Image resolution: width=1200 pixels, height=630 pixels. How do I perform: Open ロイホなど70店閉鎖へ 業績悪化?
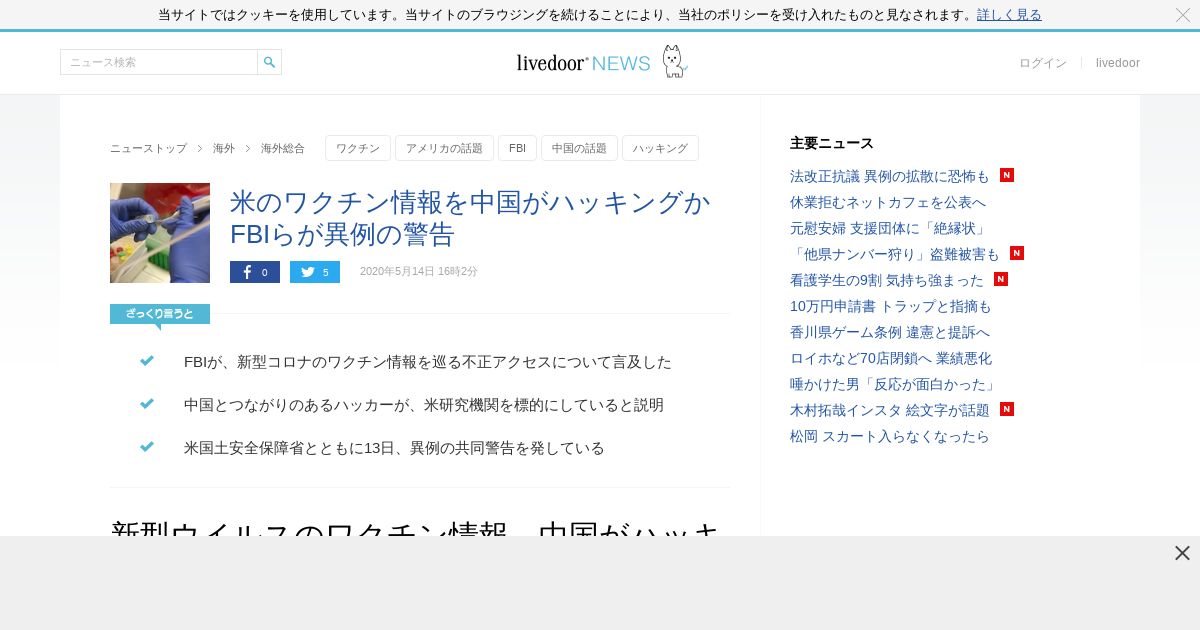tap(891, 358)
